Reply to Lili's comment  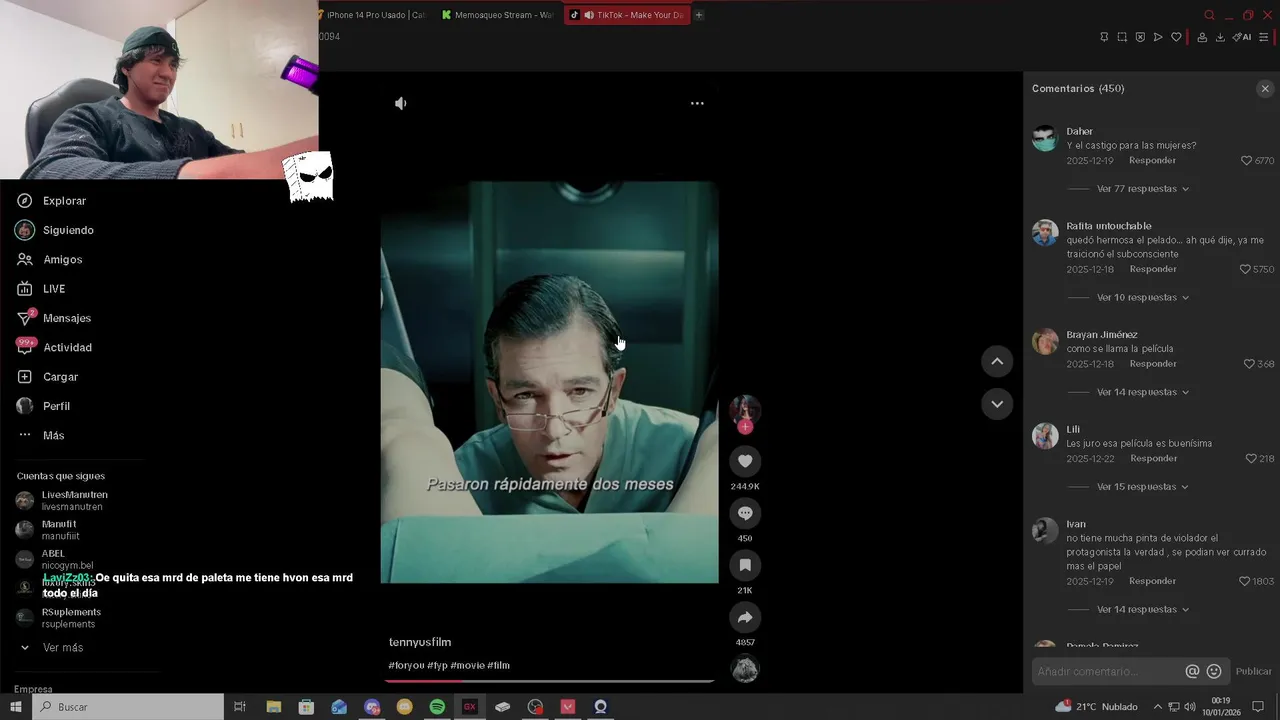click(1154, 459)
